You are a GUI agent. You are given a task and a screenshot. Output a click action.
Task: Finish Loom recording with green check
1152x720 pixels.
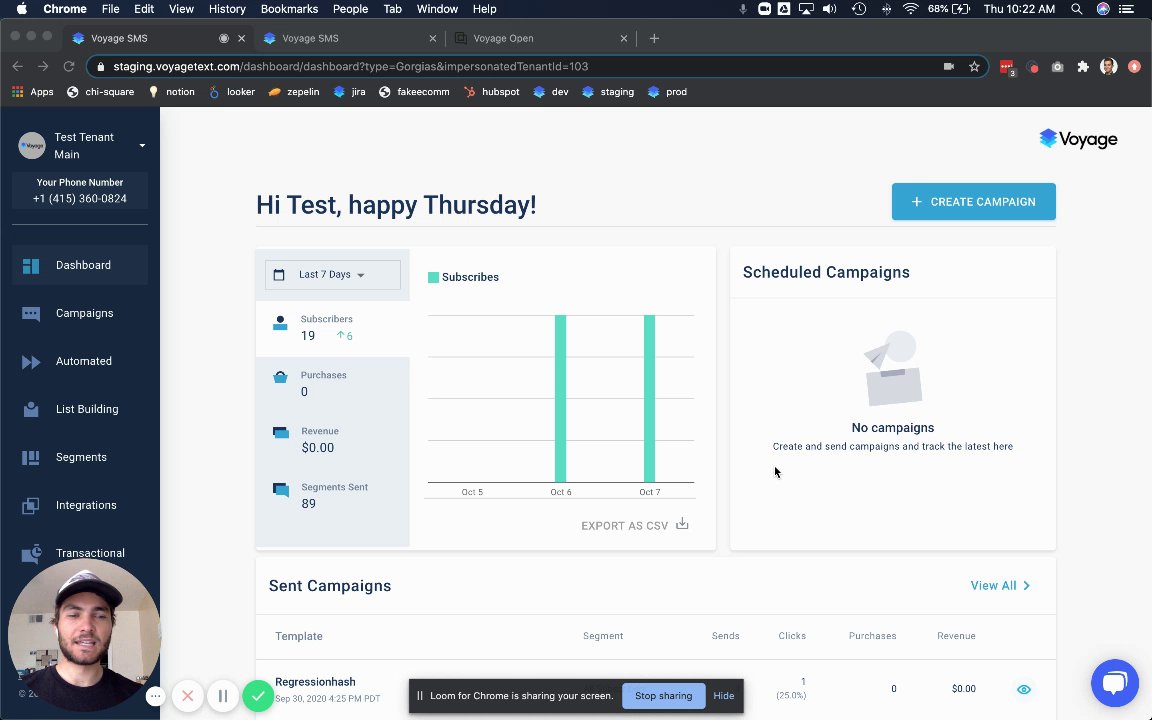click(258, 696)
